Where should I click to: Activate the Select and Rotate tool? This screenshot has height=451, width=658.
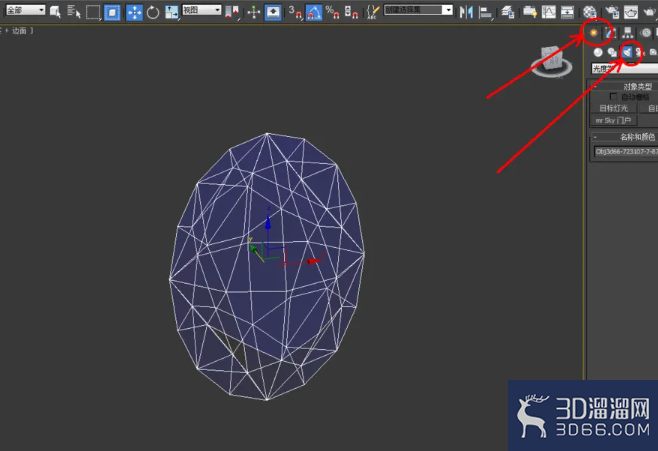153,12
